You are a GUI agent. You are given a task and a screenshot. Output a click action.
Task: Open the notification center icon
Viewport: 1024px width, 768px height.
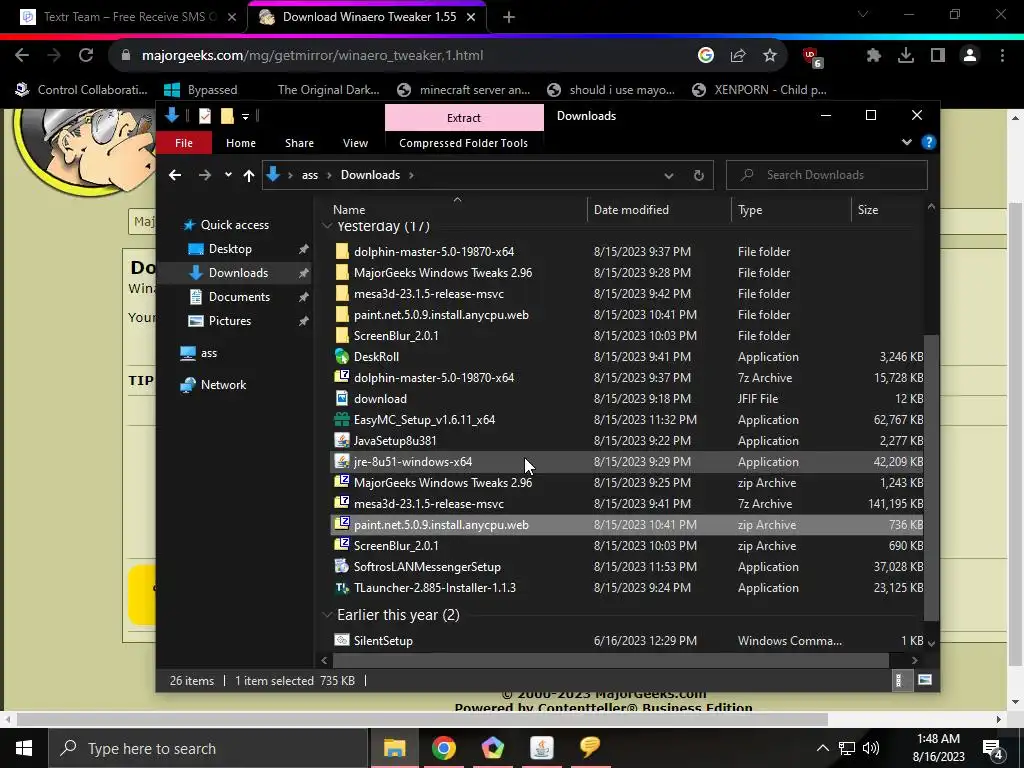coord(993,749)
